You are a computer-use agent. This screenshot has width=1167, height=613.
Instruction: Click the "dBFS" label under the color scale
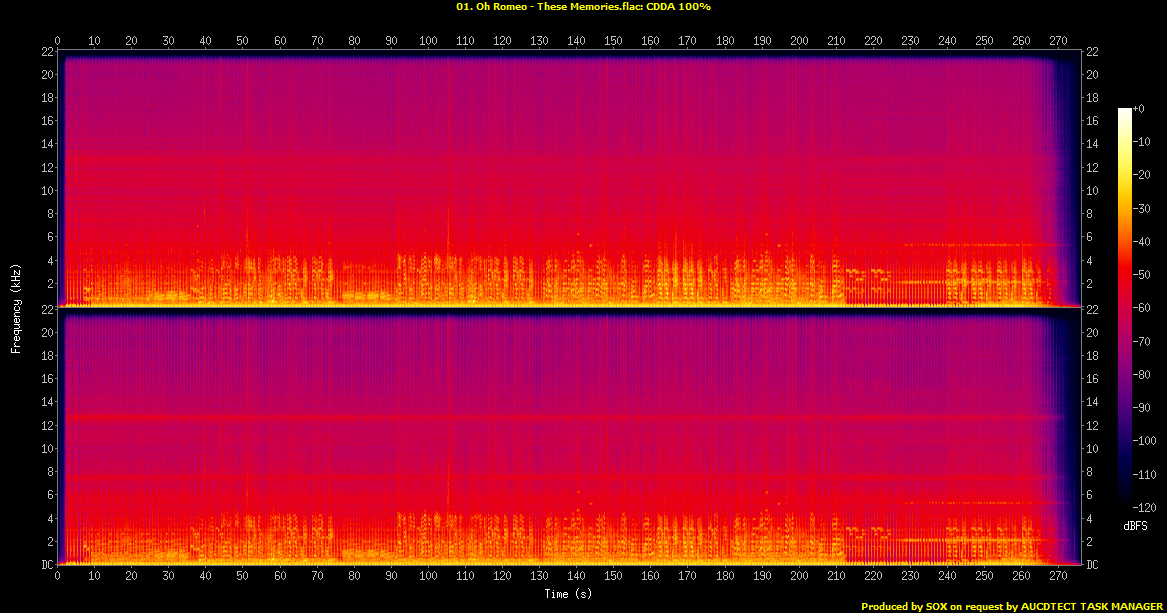[x=1135, y=526]
